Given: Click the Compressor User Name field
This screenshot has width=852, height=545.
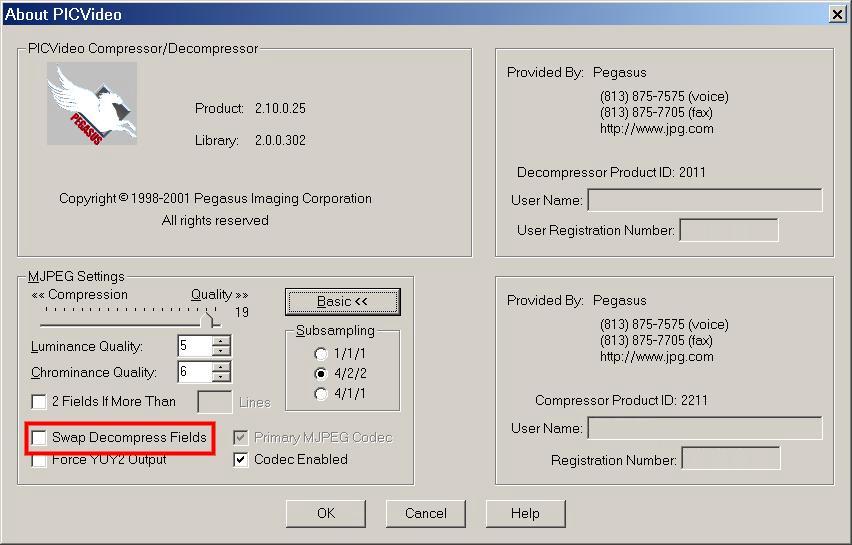Looking at the screenshot, I should click(705, 428).
